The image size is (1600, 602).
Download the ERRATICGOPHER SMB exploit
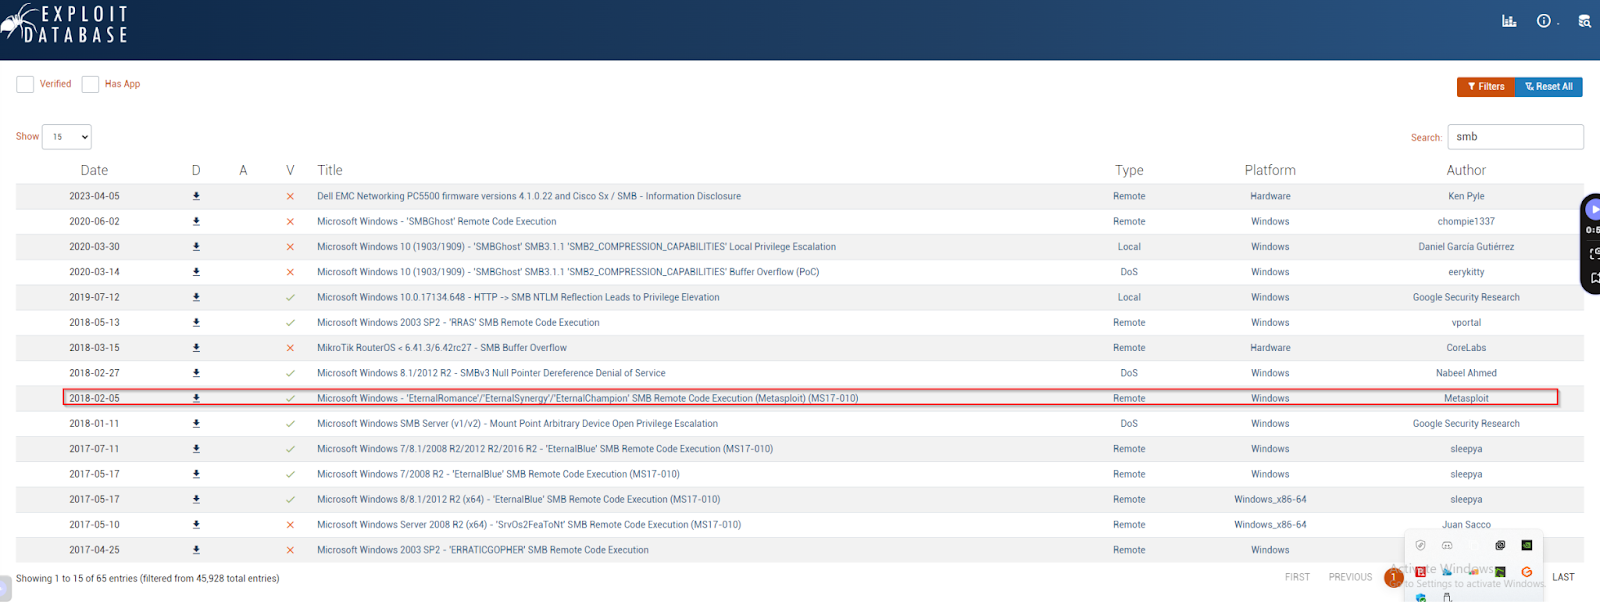(x=196, y=550)
